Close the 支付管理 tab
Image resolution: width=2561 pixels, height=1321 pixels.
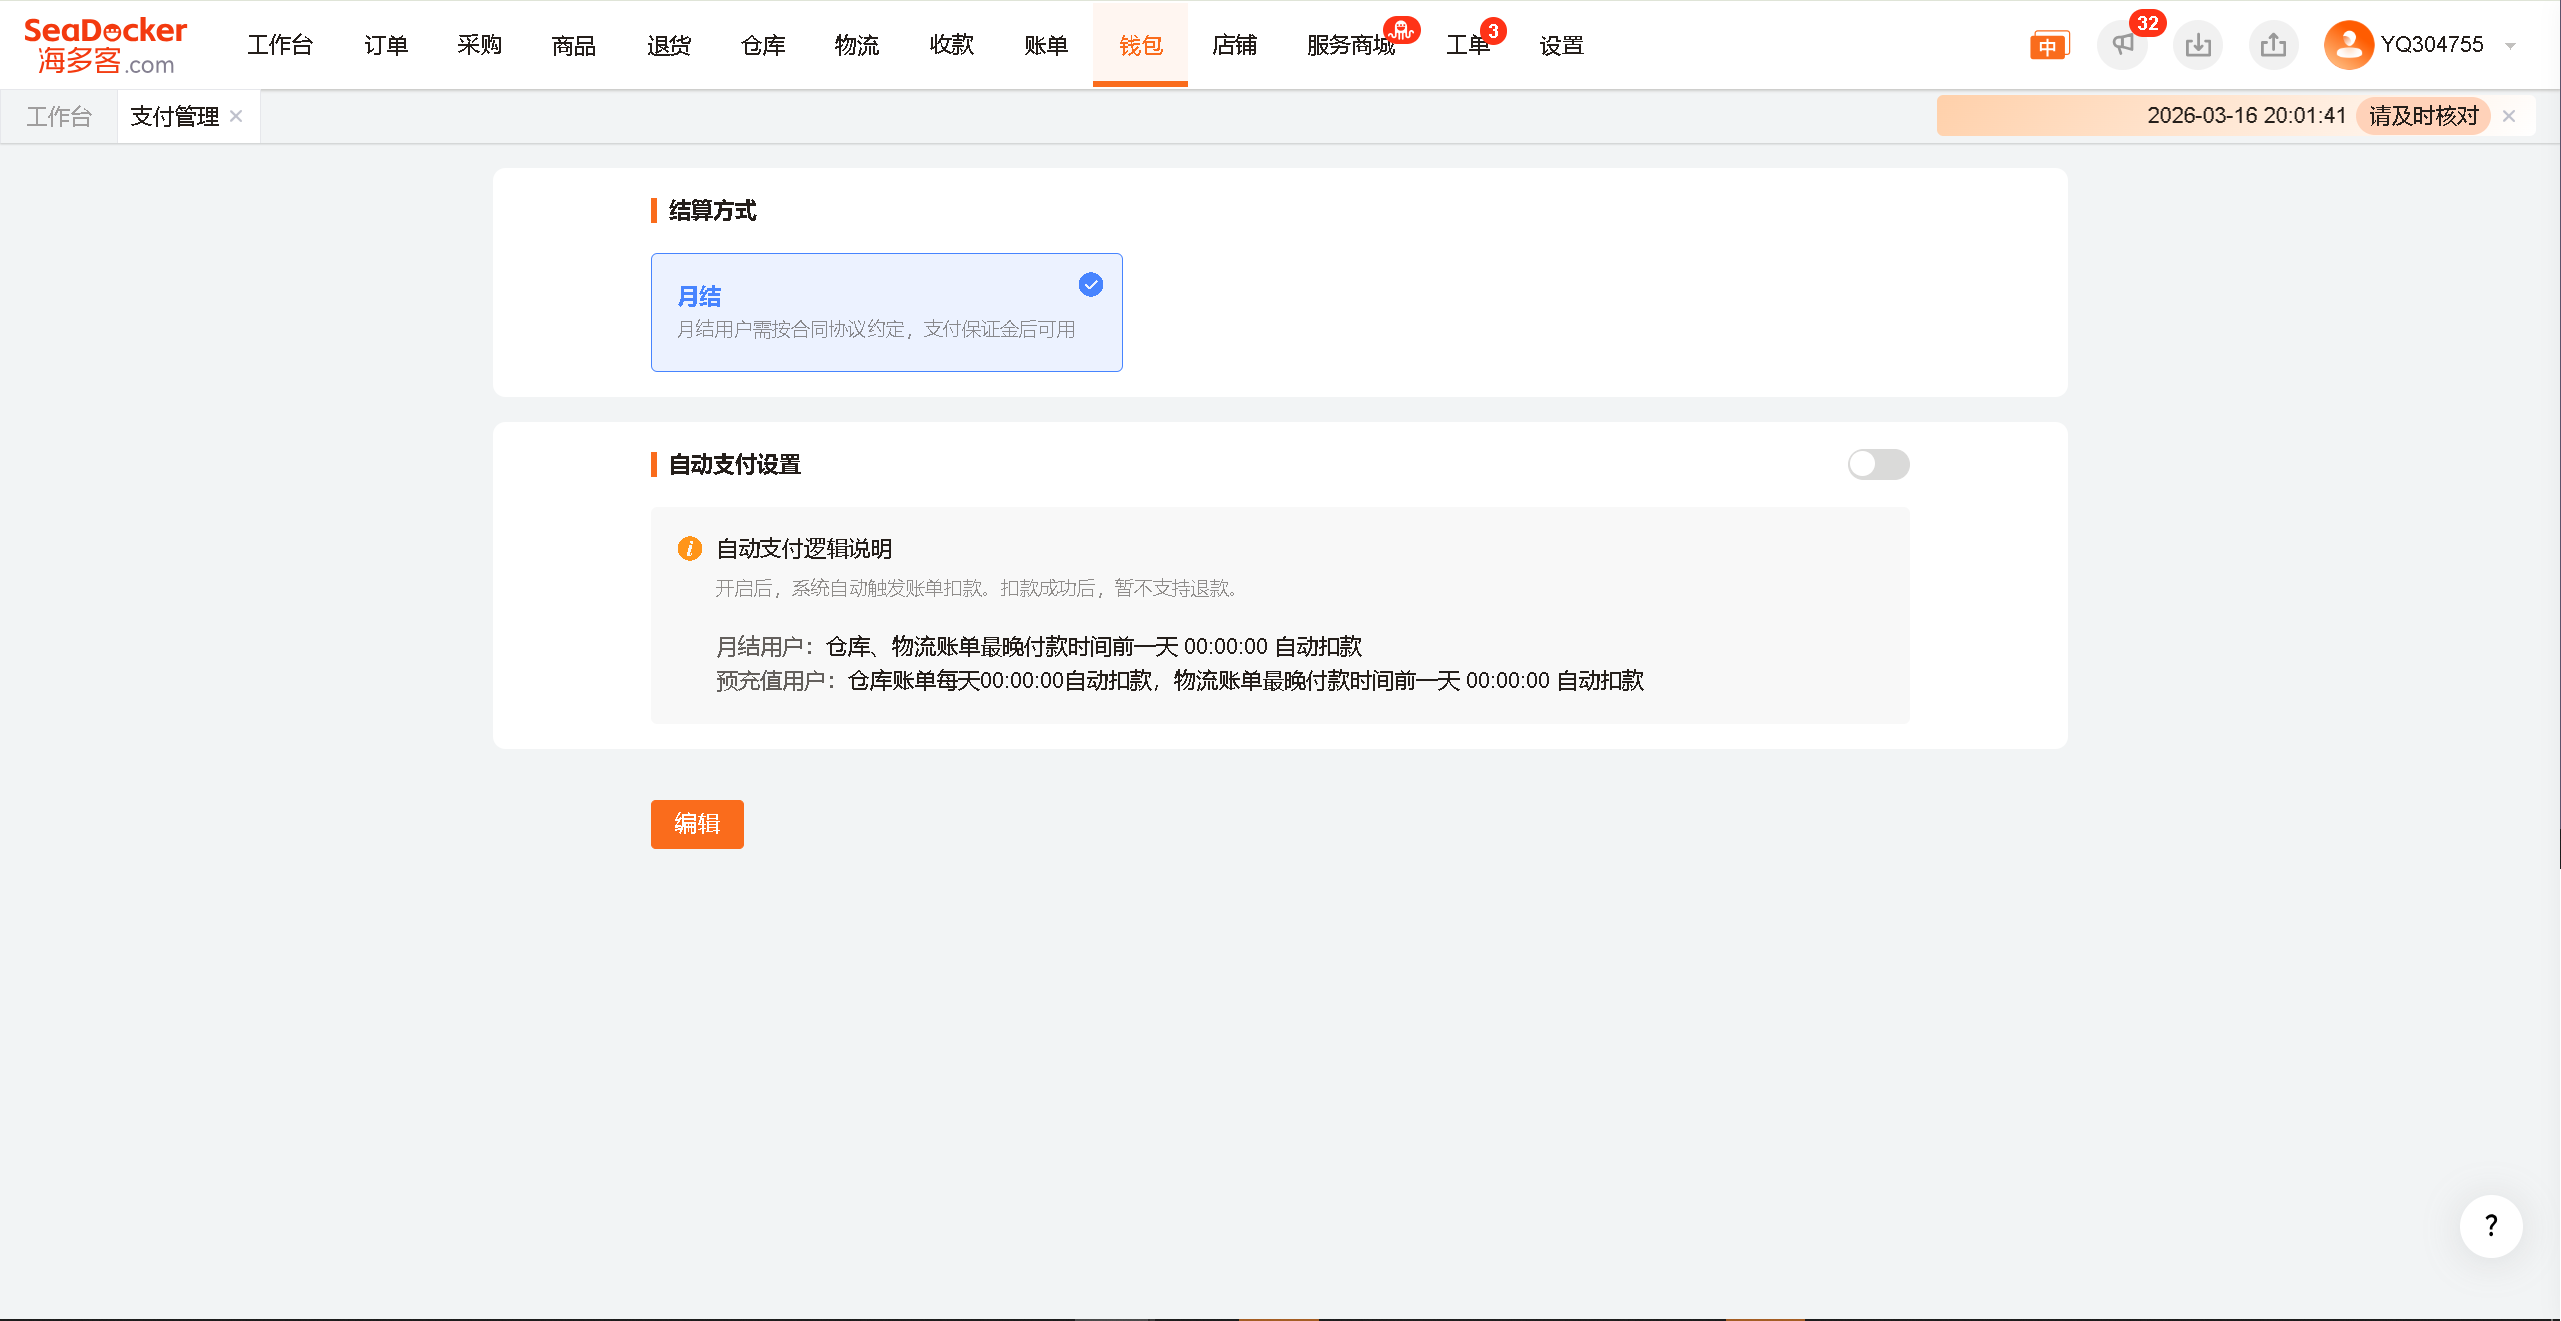tap(236, 116)
